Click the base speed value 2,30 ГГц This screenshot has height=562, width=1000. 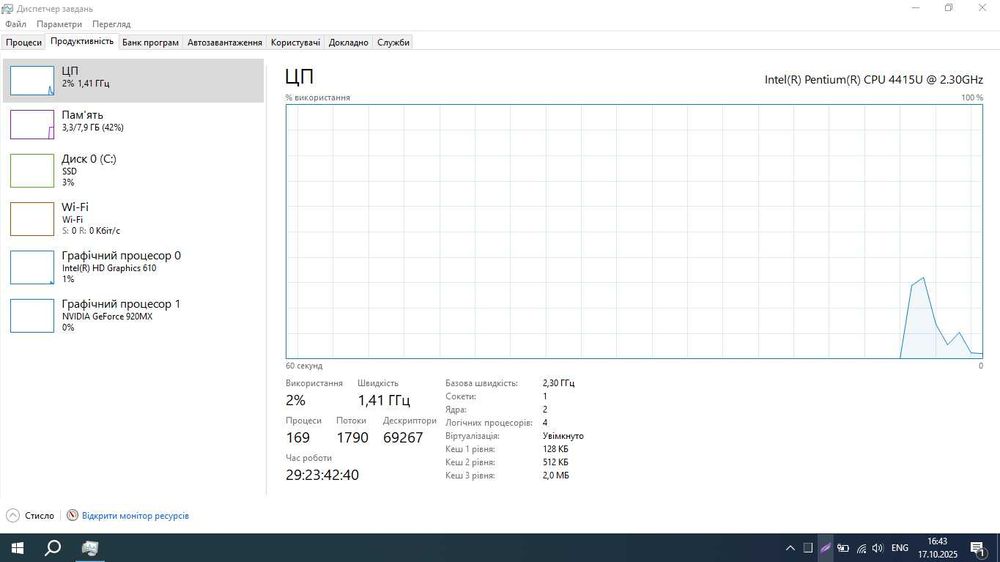click(559, 383)
